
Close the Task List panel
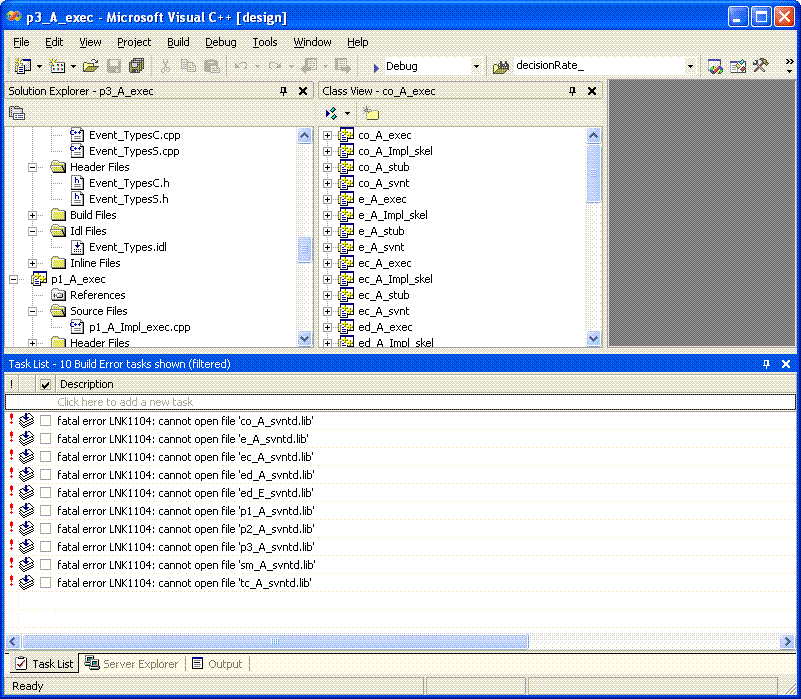click(786, 364)
